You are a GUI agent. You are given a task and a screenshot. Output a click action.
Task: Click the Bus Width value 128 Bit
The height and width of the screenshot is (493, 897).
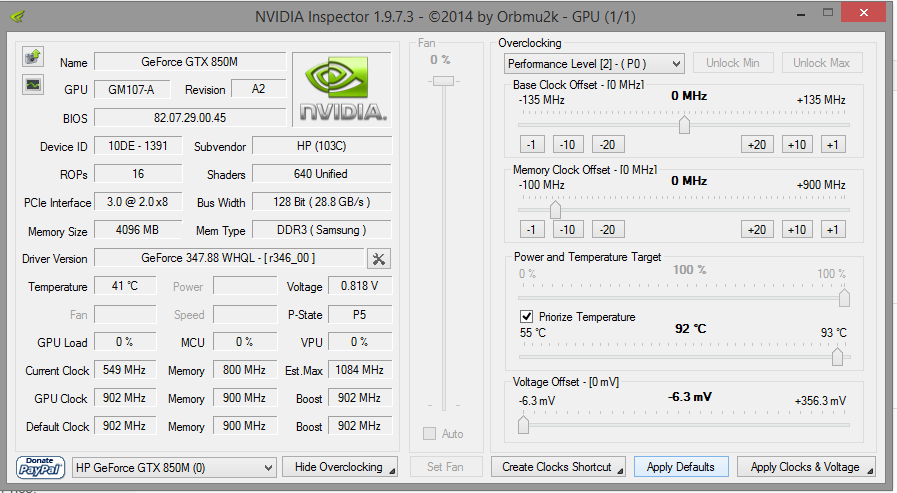point(322,202)
